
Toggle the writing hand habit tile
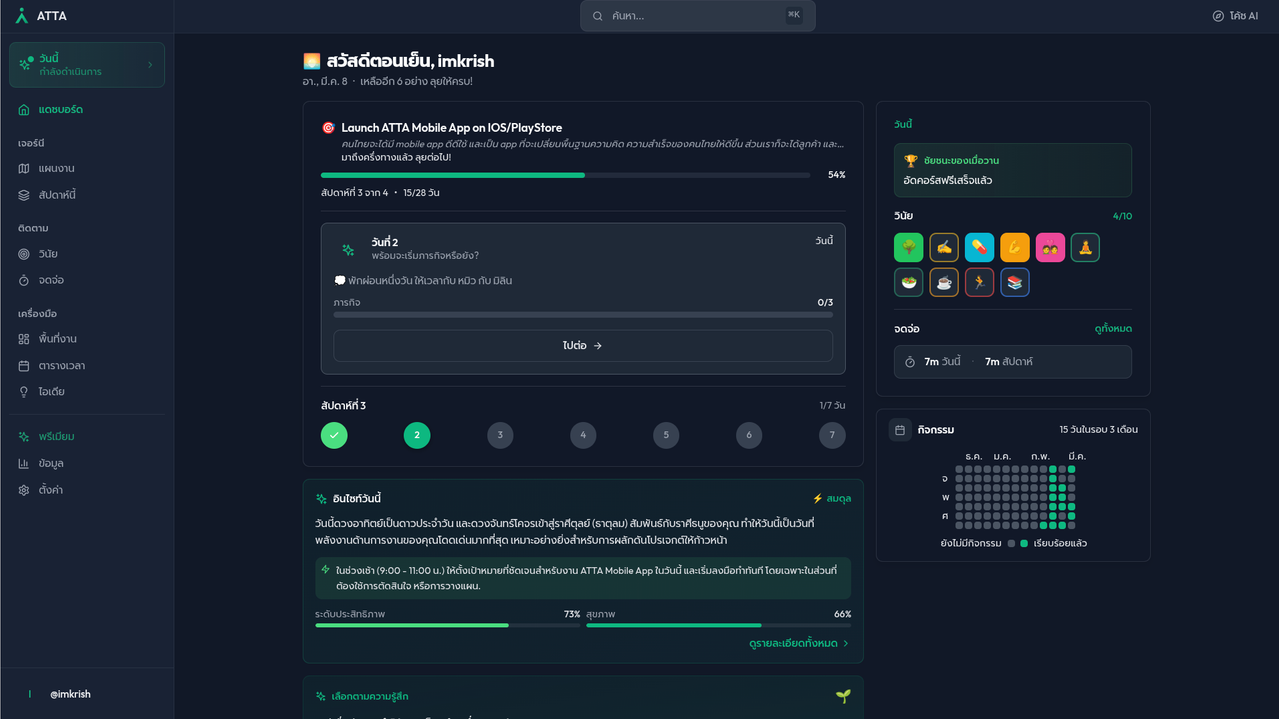click(x=944, y=247)
